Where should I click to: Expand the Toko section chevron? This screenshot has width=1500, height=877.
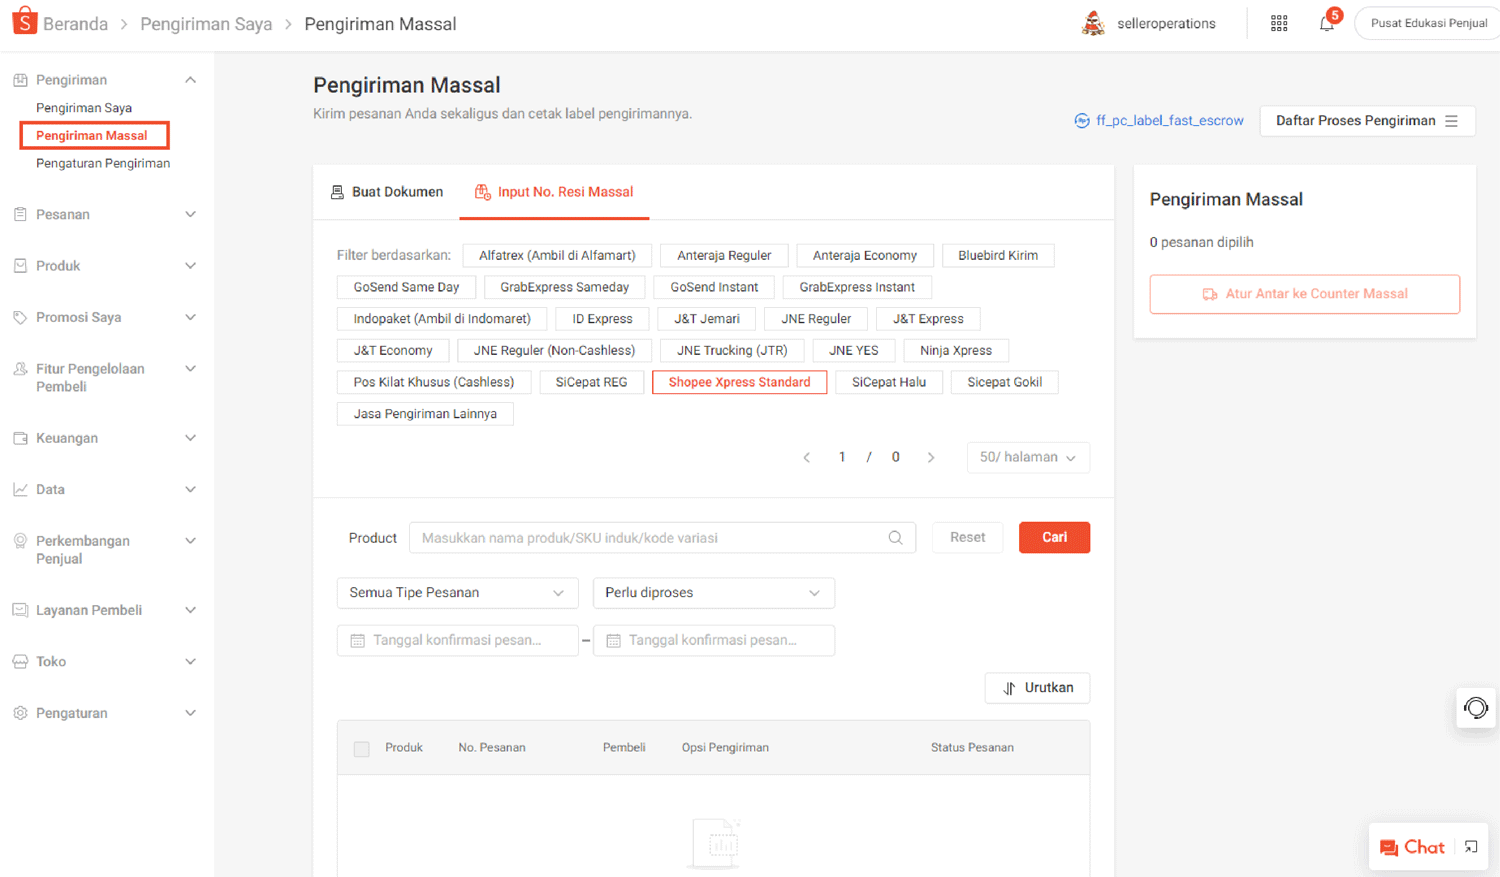[190, 661]
